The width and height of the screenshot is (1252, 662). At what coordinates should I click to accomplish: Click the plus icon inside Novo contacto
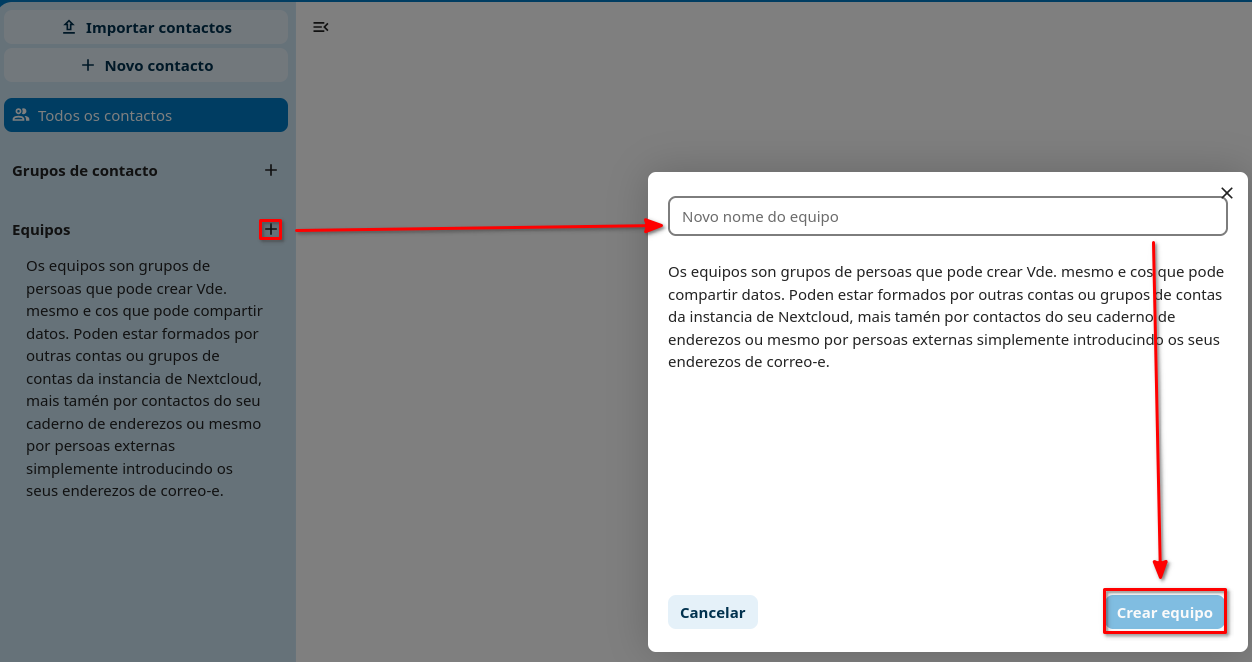point(89,65)
